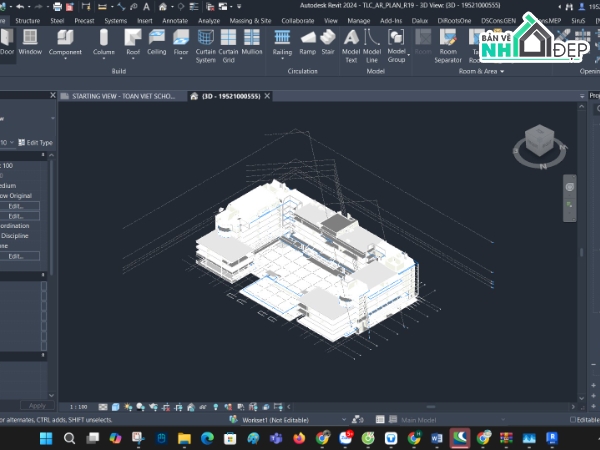
Task: Click the Print icon in quick access toolbar
Action: tap(57, 6)
